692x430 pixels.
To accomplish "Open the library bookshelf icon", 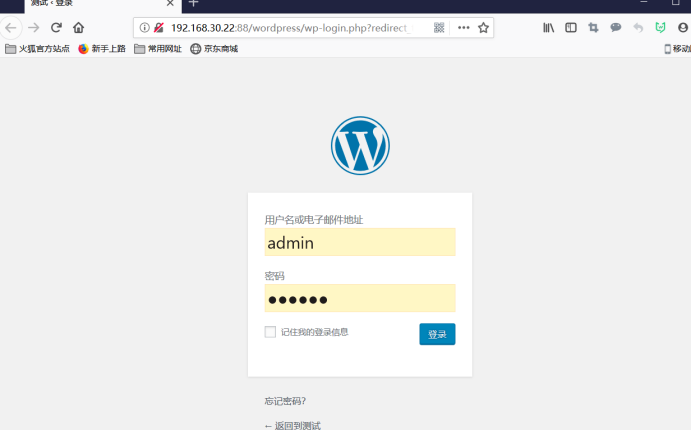I will coord(549,28).
